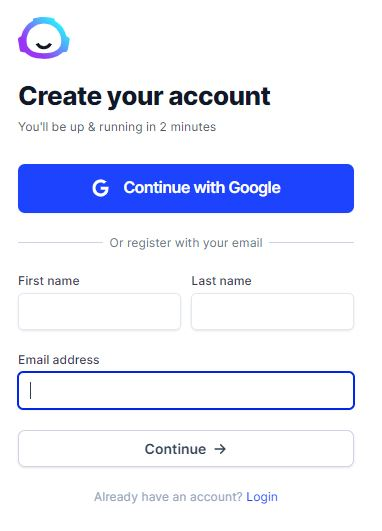Click the word Google on the blue button
The height and width of the screenshot is (531, 382).
[x=254, y=188]
